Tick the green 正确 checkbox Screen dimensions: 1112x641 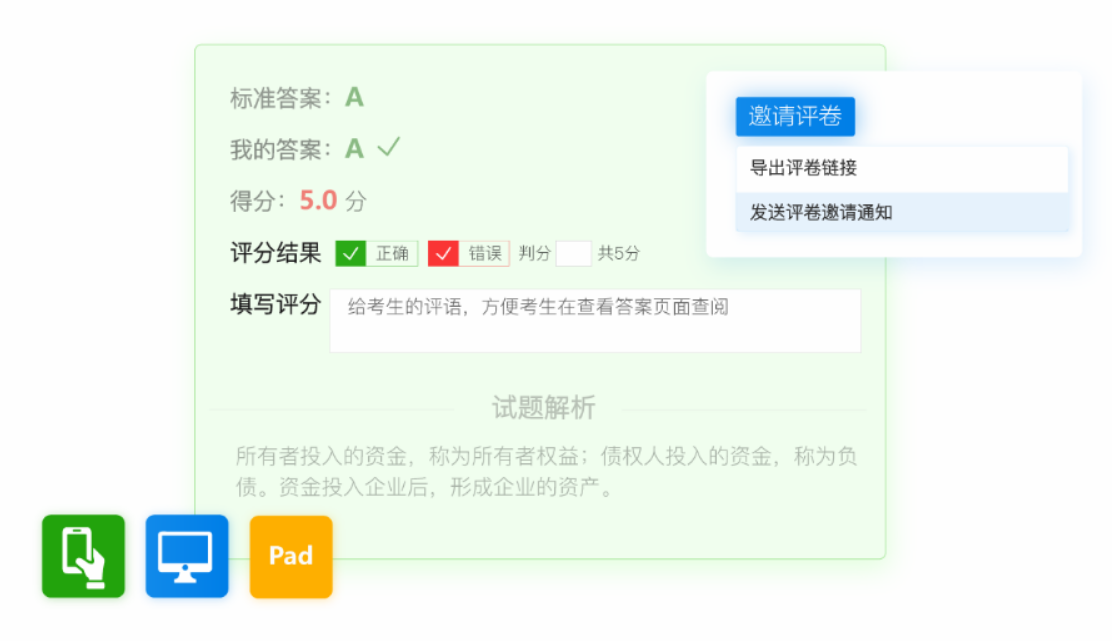click(x=350, y=254)
